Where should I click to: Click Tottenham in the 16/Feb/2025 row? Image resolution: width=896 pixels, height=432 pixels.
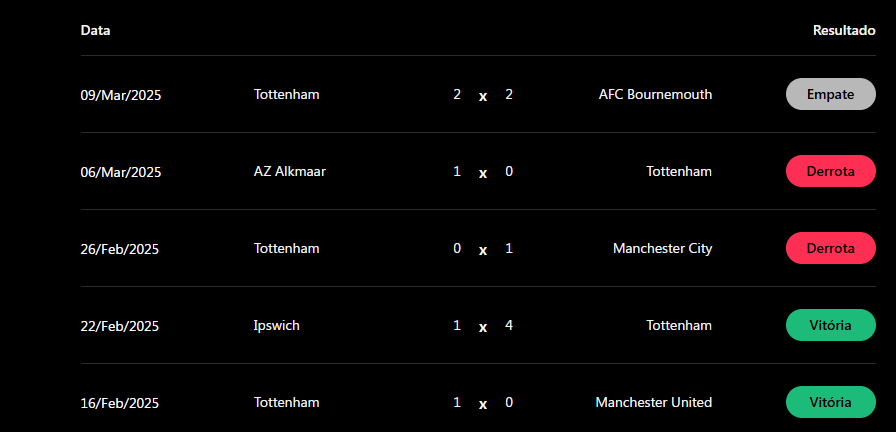point(287,402)
